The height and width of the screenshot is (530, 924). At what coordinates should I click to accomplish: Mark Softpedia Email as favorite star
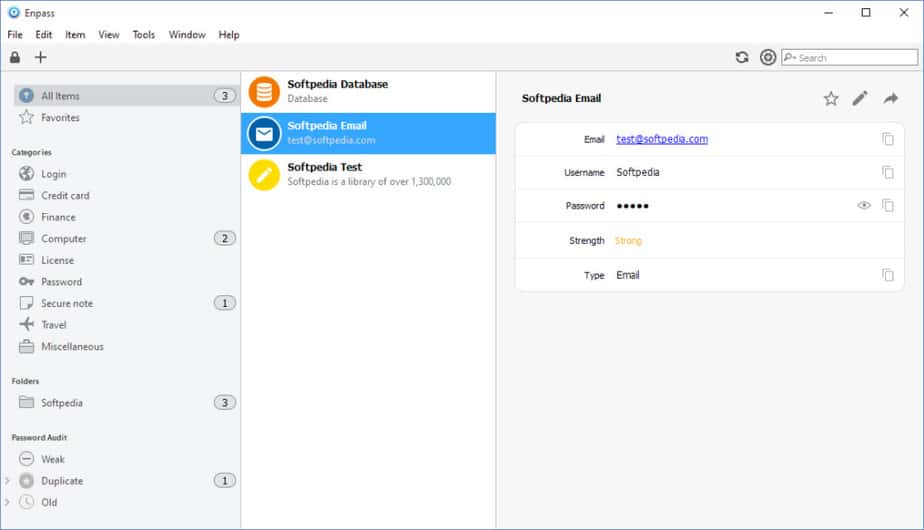point(831,98)
